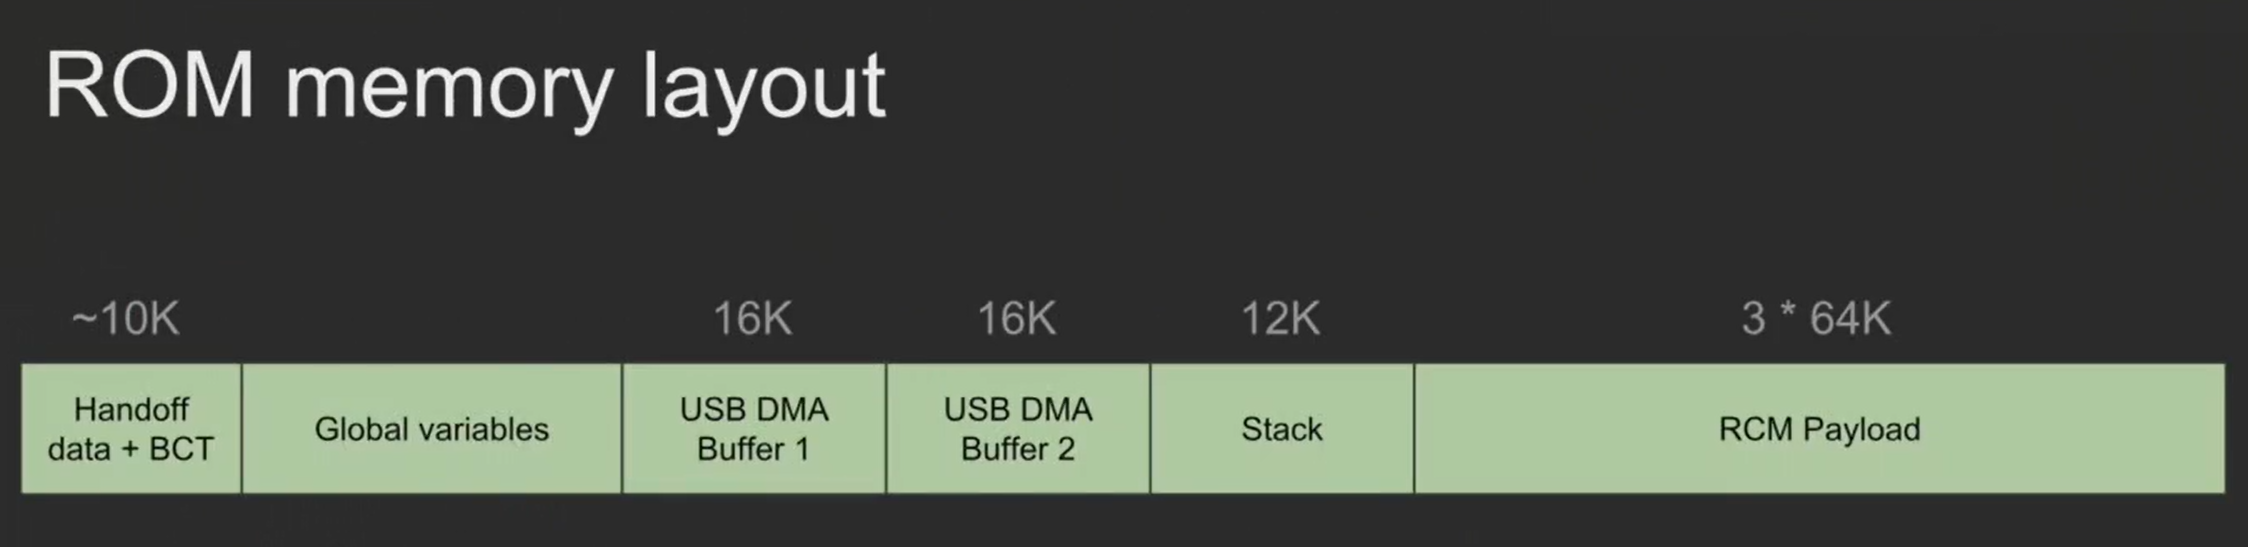Click divider between Global variables and Buffer 1
The height and width of the screenshot is (547, 2248).
pos(621,429)
